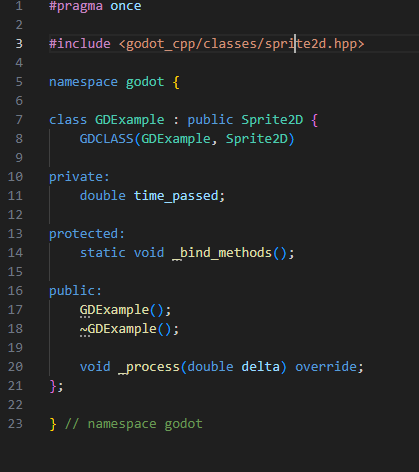Image resolution: width=419 pixels, height=472 pixels.
Task: Click the 'private:' access specifier
Action: [79, 177]
